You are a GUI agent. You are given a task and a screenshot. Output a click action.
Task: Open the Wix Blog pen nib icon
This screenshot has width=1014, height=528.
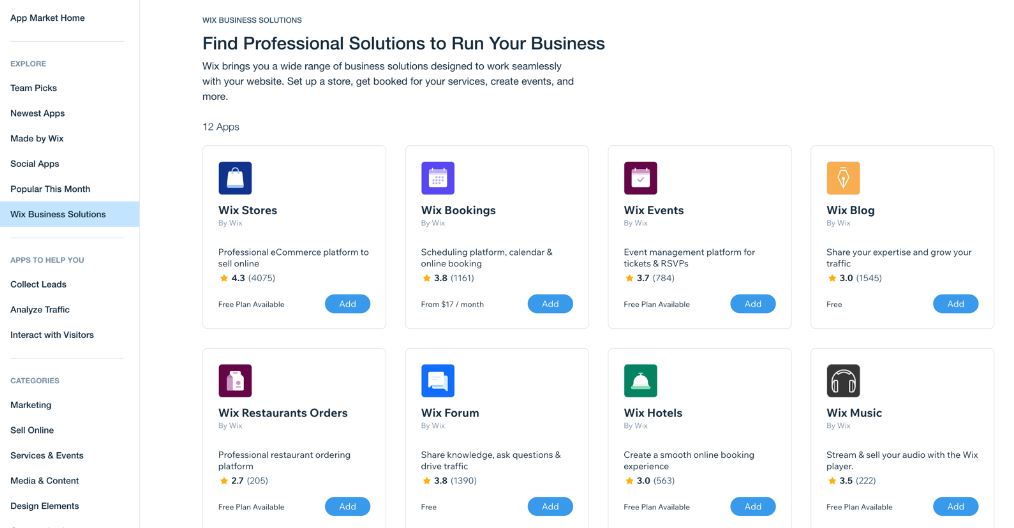click(843, 178)
